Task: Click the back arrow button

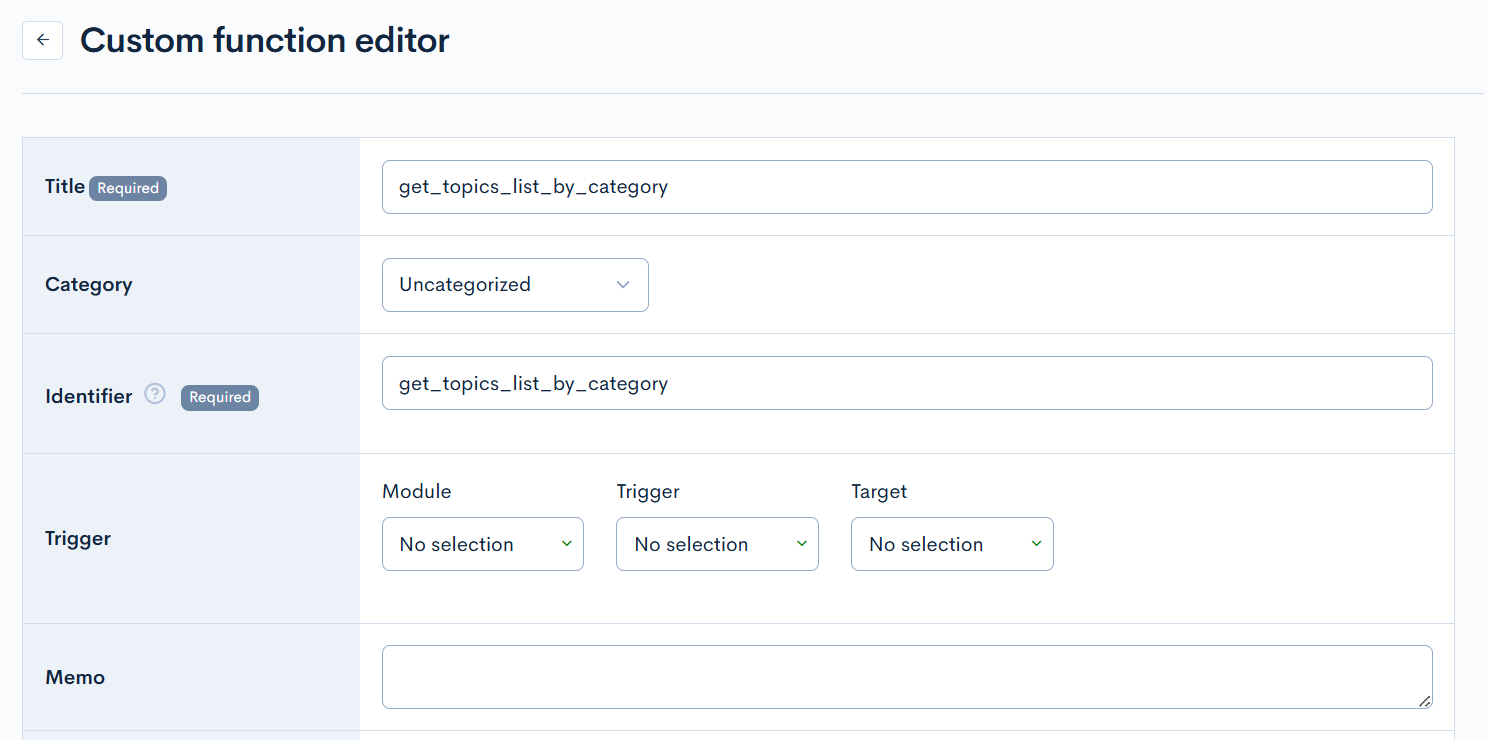Action: [x=42, y=40]
